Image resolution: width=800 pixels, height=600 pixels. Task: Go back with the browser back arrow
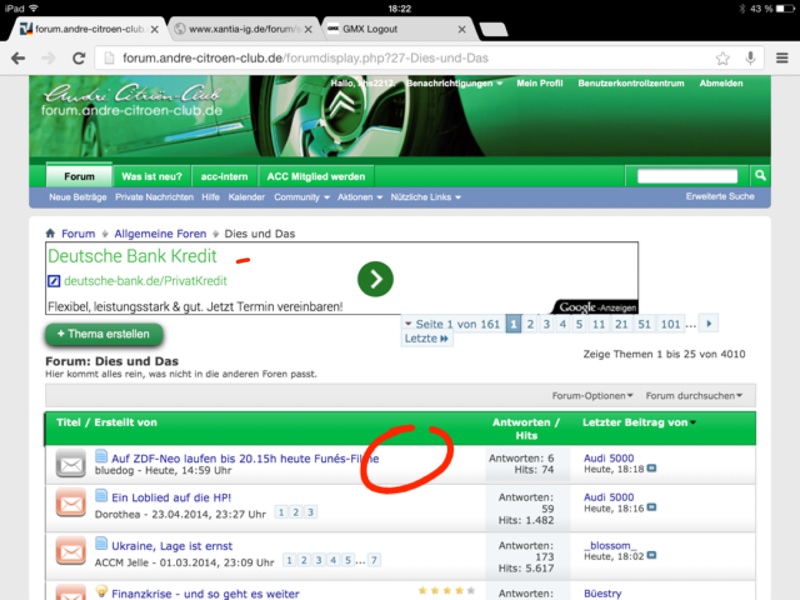tap(18, 58)
